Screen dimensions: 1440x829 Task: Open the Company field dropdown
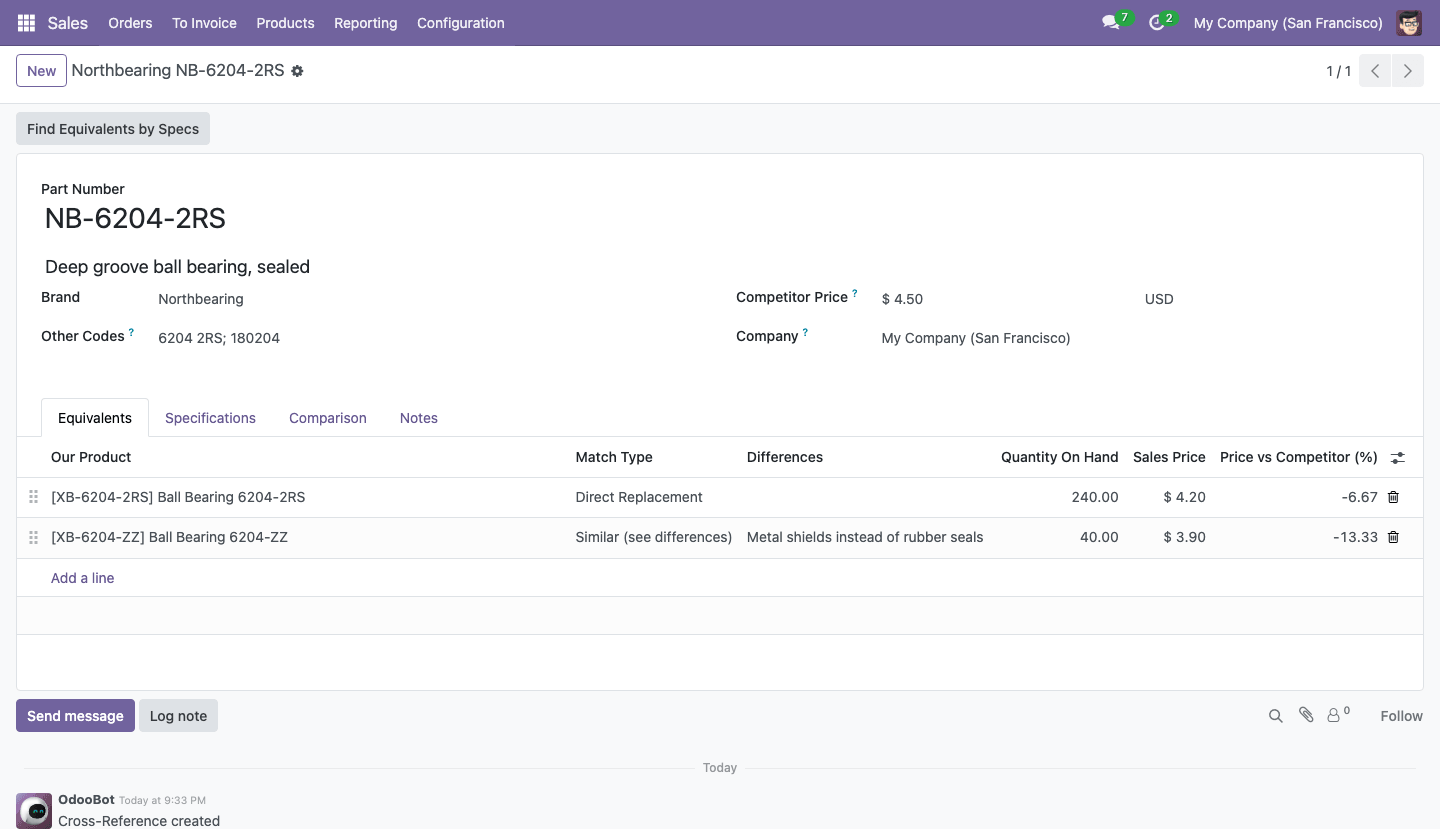[x=1140, y=338]
